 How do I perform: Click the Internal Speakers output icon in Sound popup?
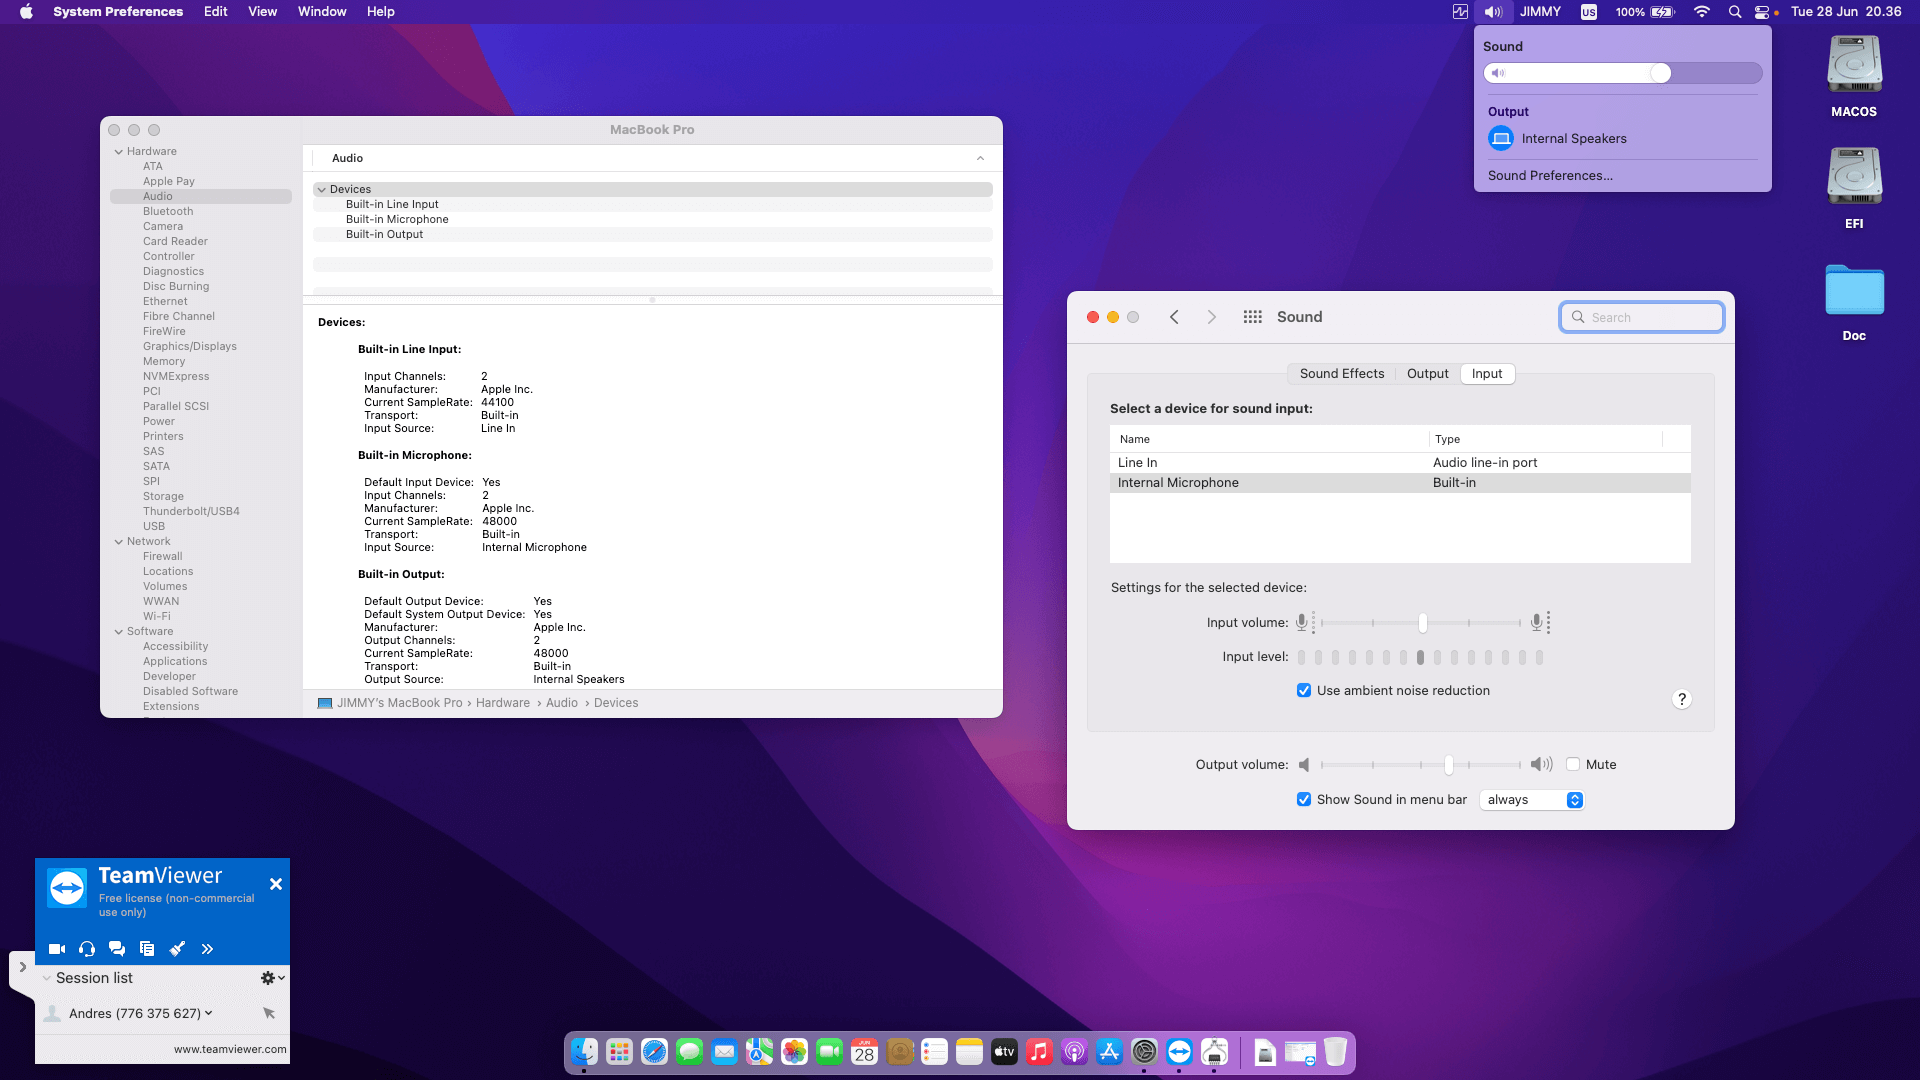pyautogui.click(x=1501, y=139)
